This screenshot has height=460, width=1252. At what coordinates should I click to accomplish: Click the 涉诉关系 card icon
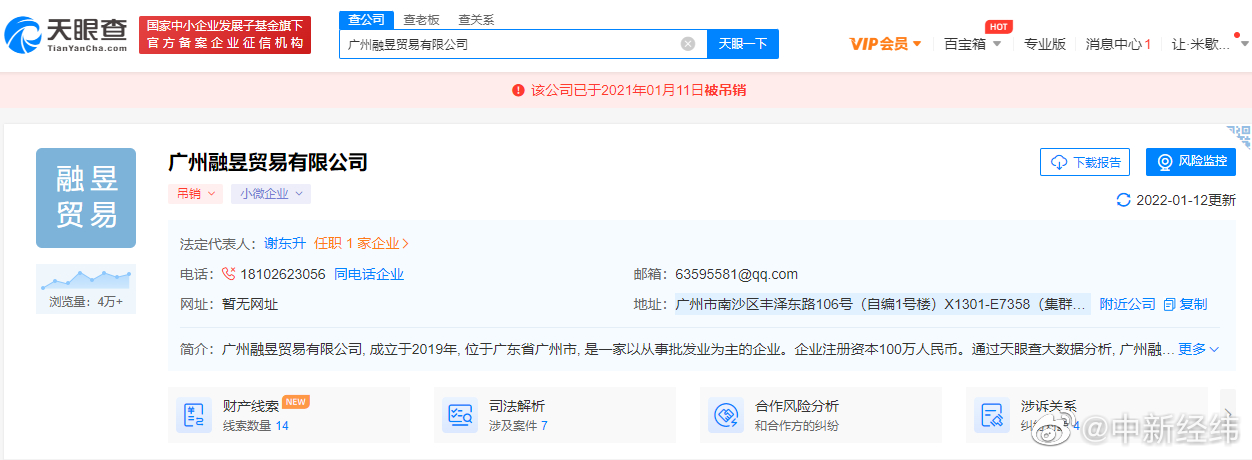[993, 415]
